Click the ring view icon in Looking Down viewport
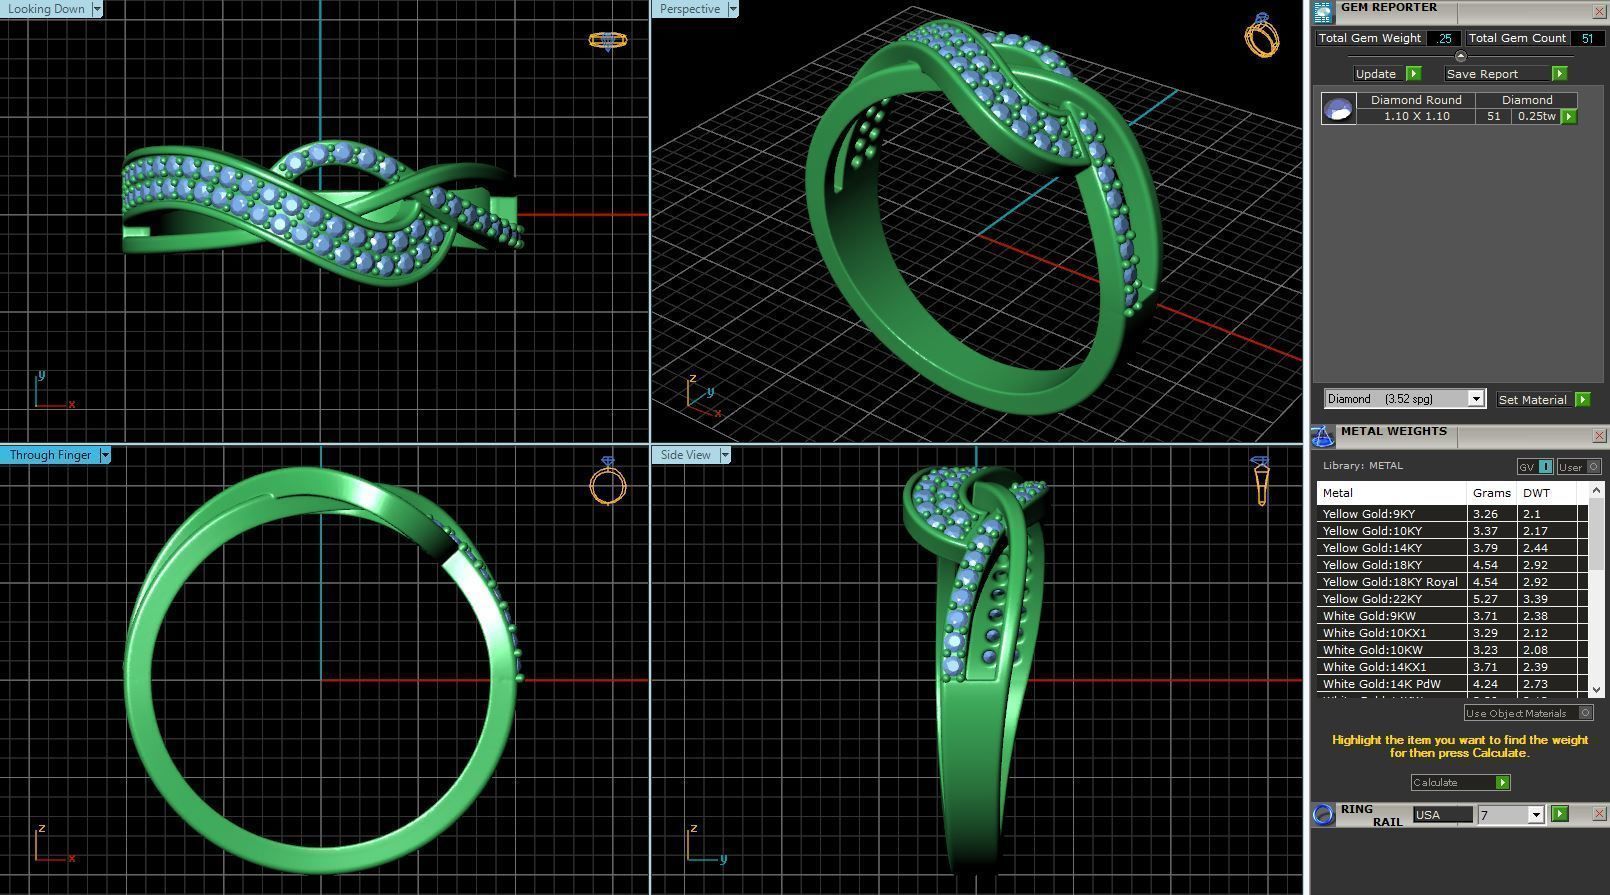Viewport: 1610px width, 895px height. pyautogui.click(x=607, y=40)
